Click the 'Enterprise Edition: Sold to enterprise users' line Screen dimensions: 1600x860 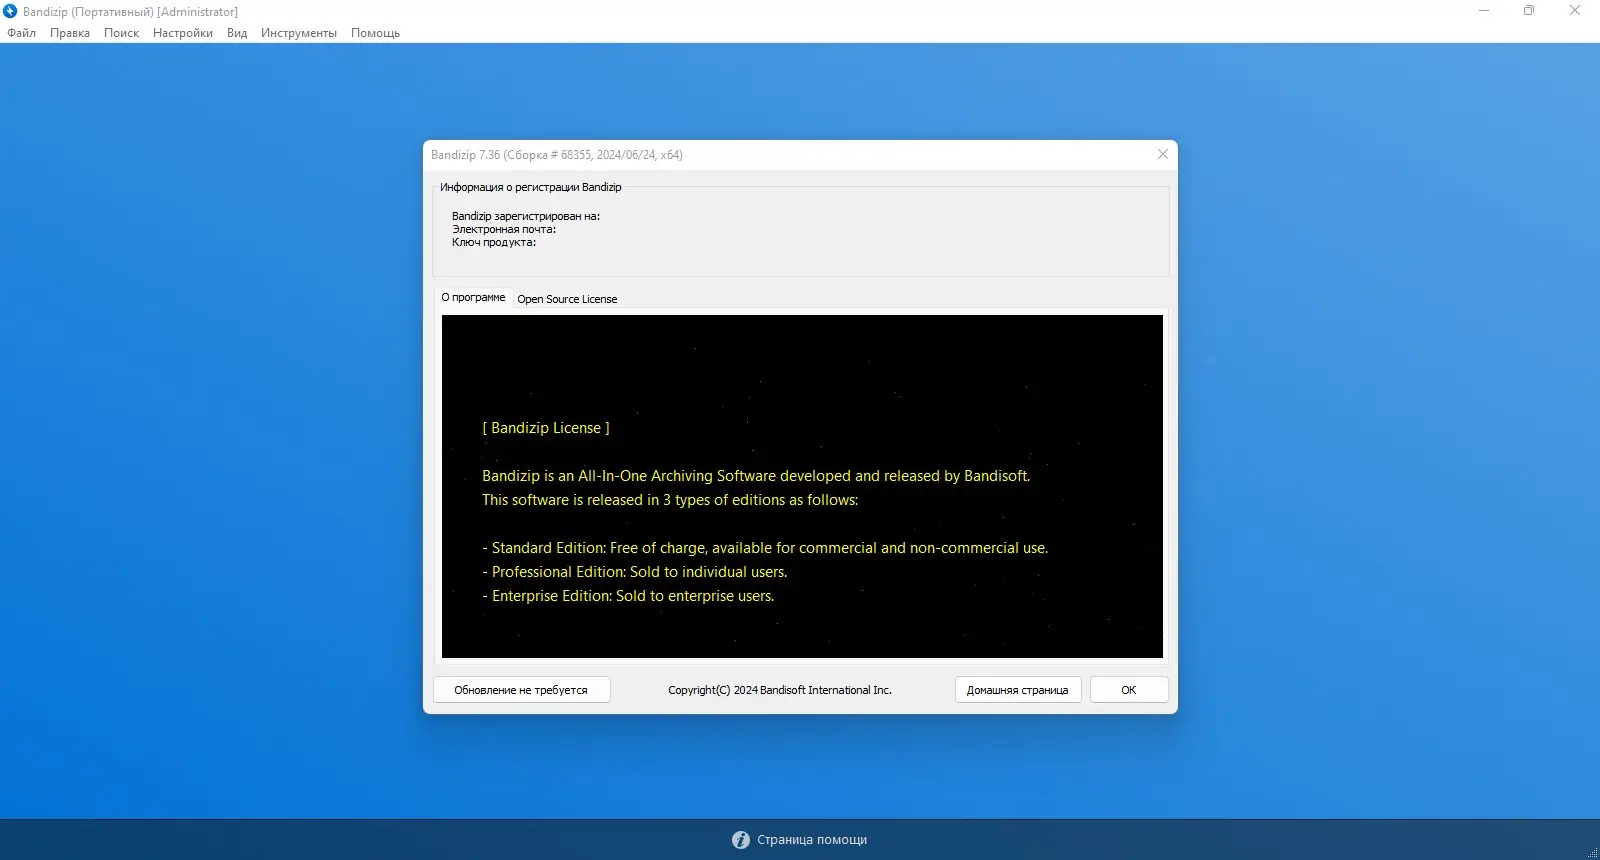[628, 596]
